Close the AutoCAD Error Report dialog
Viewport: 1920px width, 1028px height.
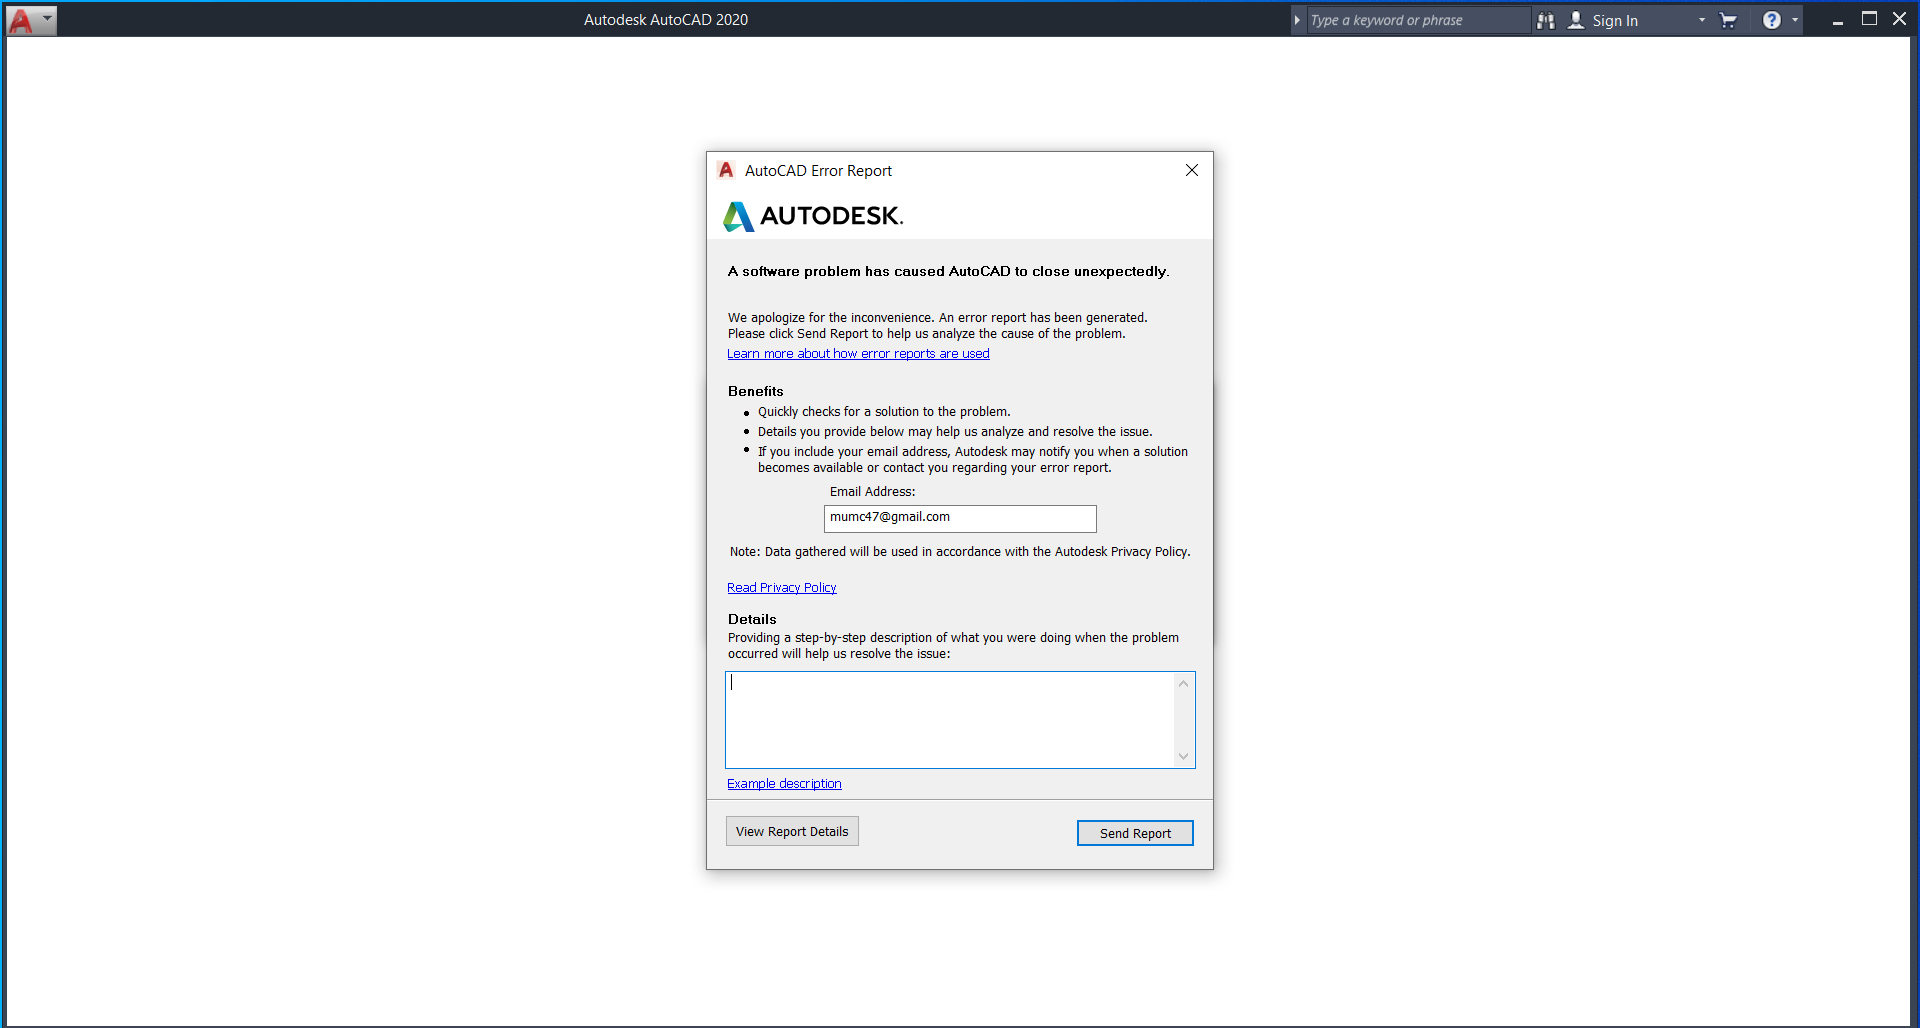[1192, 170]
